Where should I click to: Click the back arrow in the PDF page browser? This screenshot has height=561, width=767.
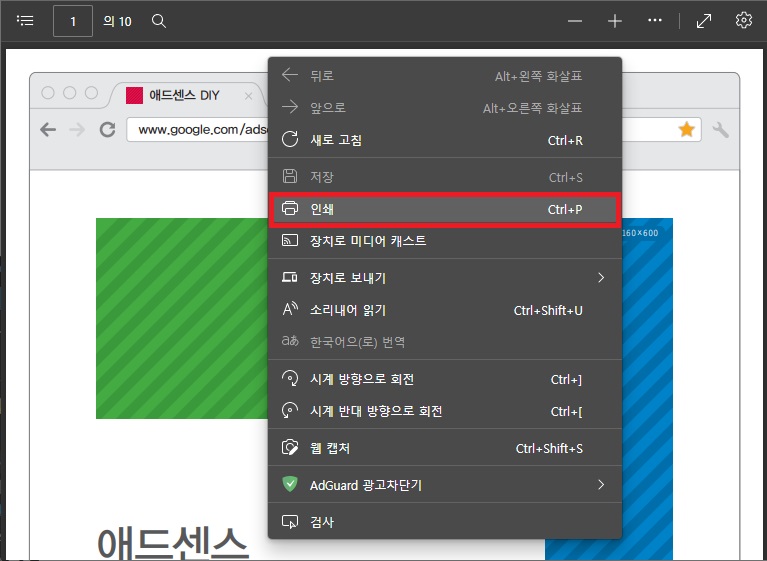tap(48, 130)
